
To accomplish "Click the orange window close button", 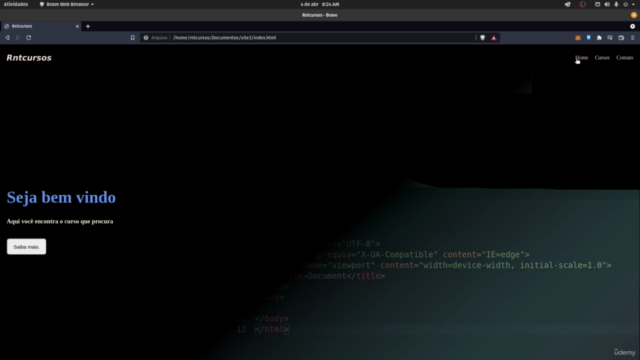I will (634, 15).
